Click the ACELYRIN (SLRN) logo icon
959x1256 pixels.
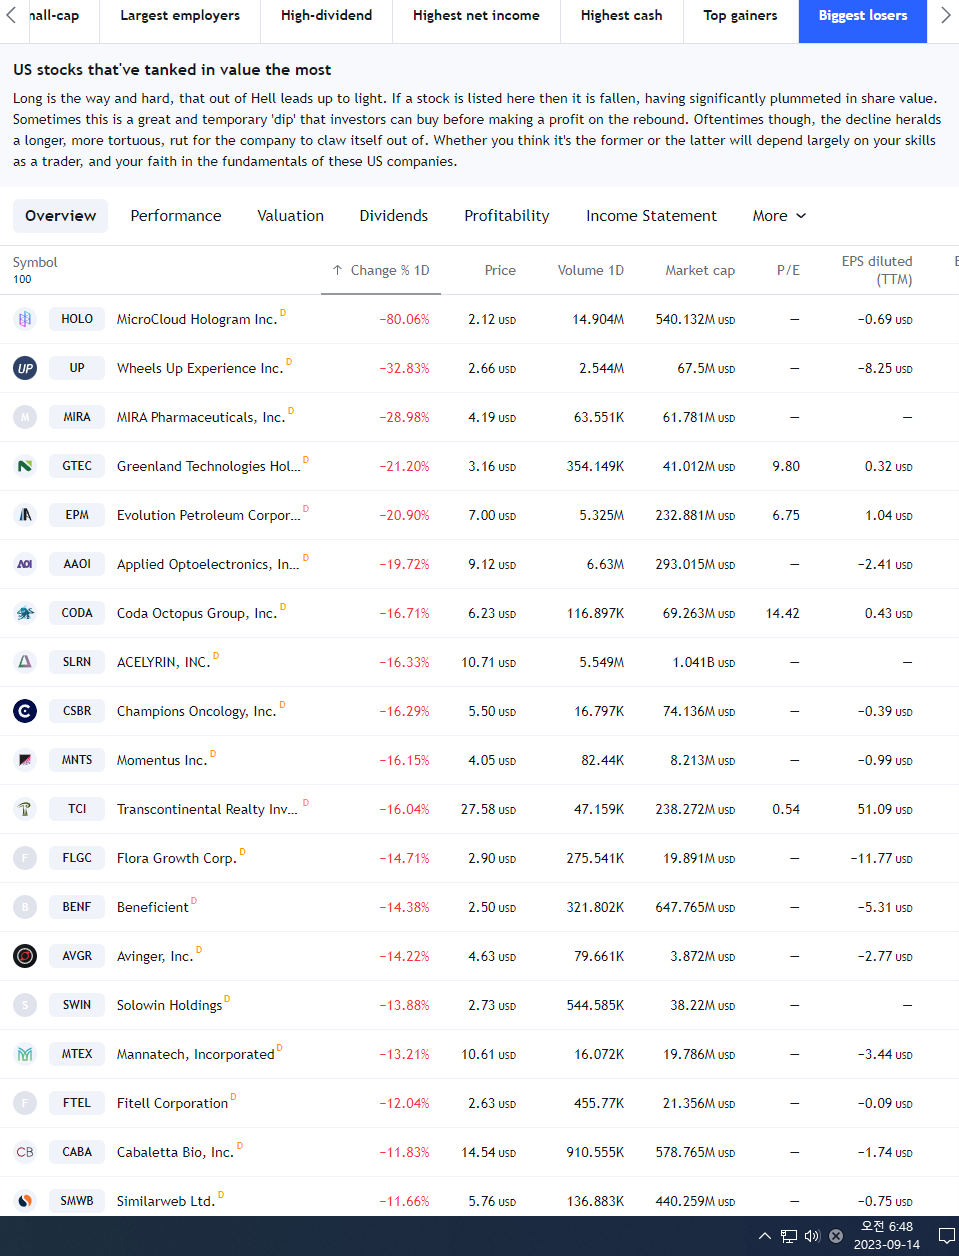click(x=25, y=662)
